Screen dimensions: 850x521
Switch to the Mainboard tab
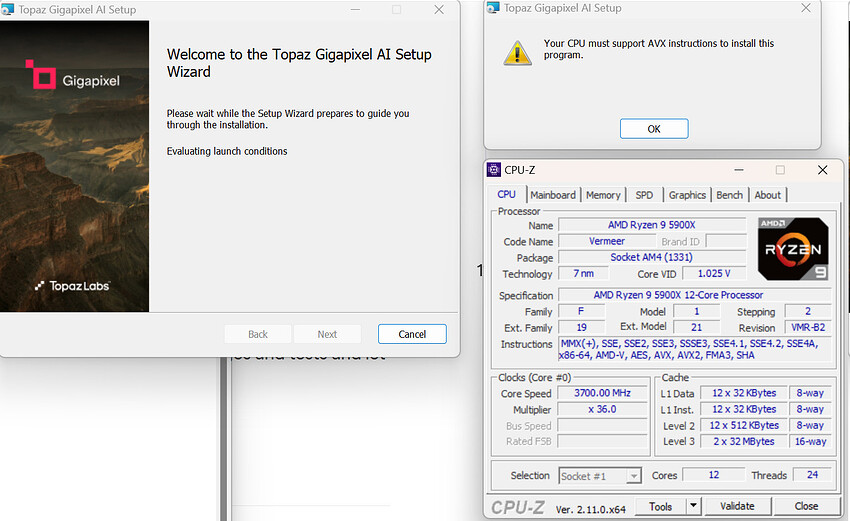pyautogui.click(x=553, y=195)
